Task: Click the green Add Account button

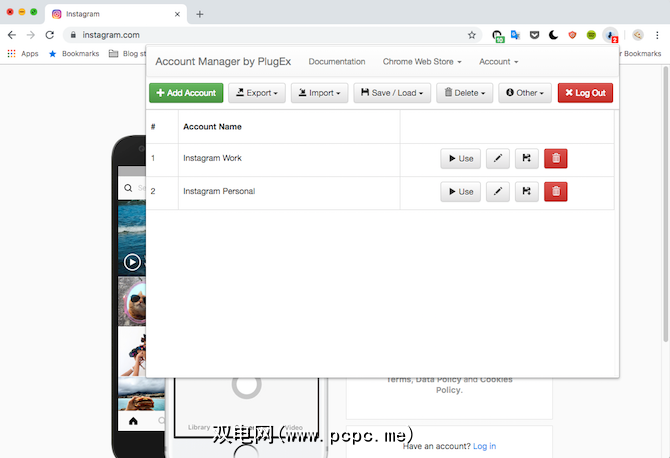Action: 186,93
